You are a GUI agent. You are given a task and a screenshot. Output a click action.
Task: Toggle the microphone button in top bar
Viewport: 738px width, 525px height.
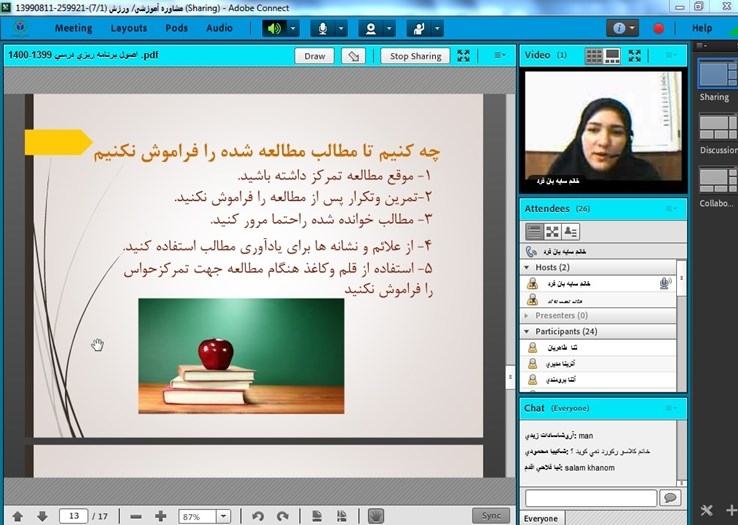pyautogui.click(x=322, y=29)
